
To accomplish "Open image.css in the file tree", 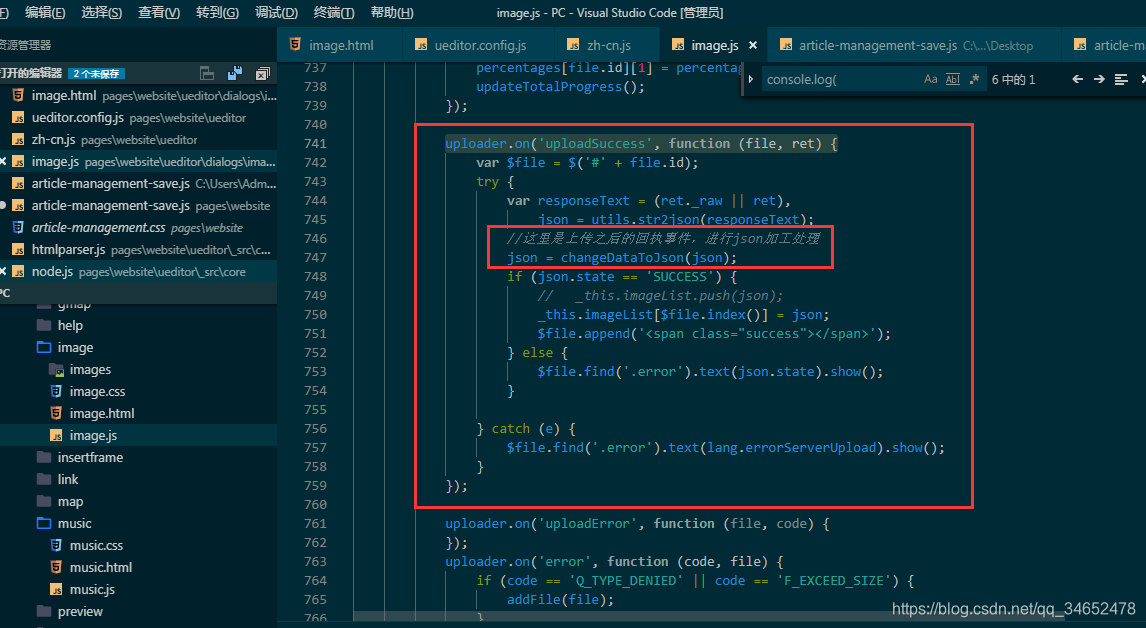I will point(138,391).
